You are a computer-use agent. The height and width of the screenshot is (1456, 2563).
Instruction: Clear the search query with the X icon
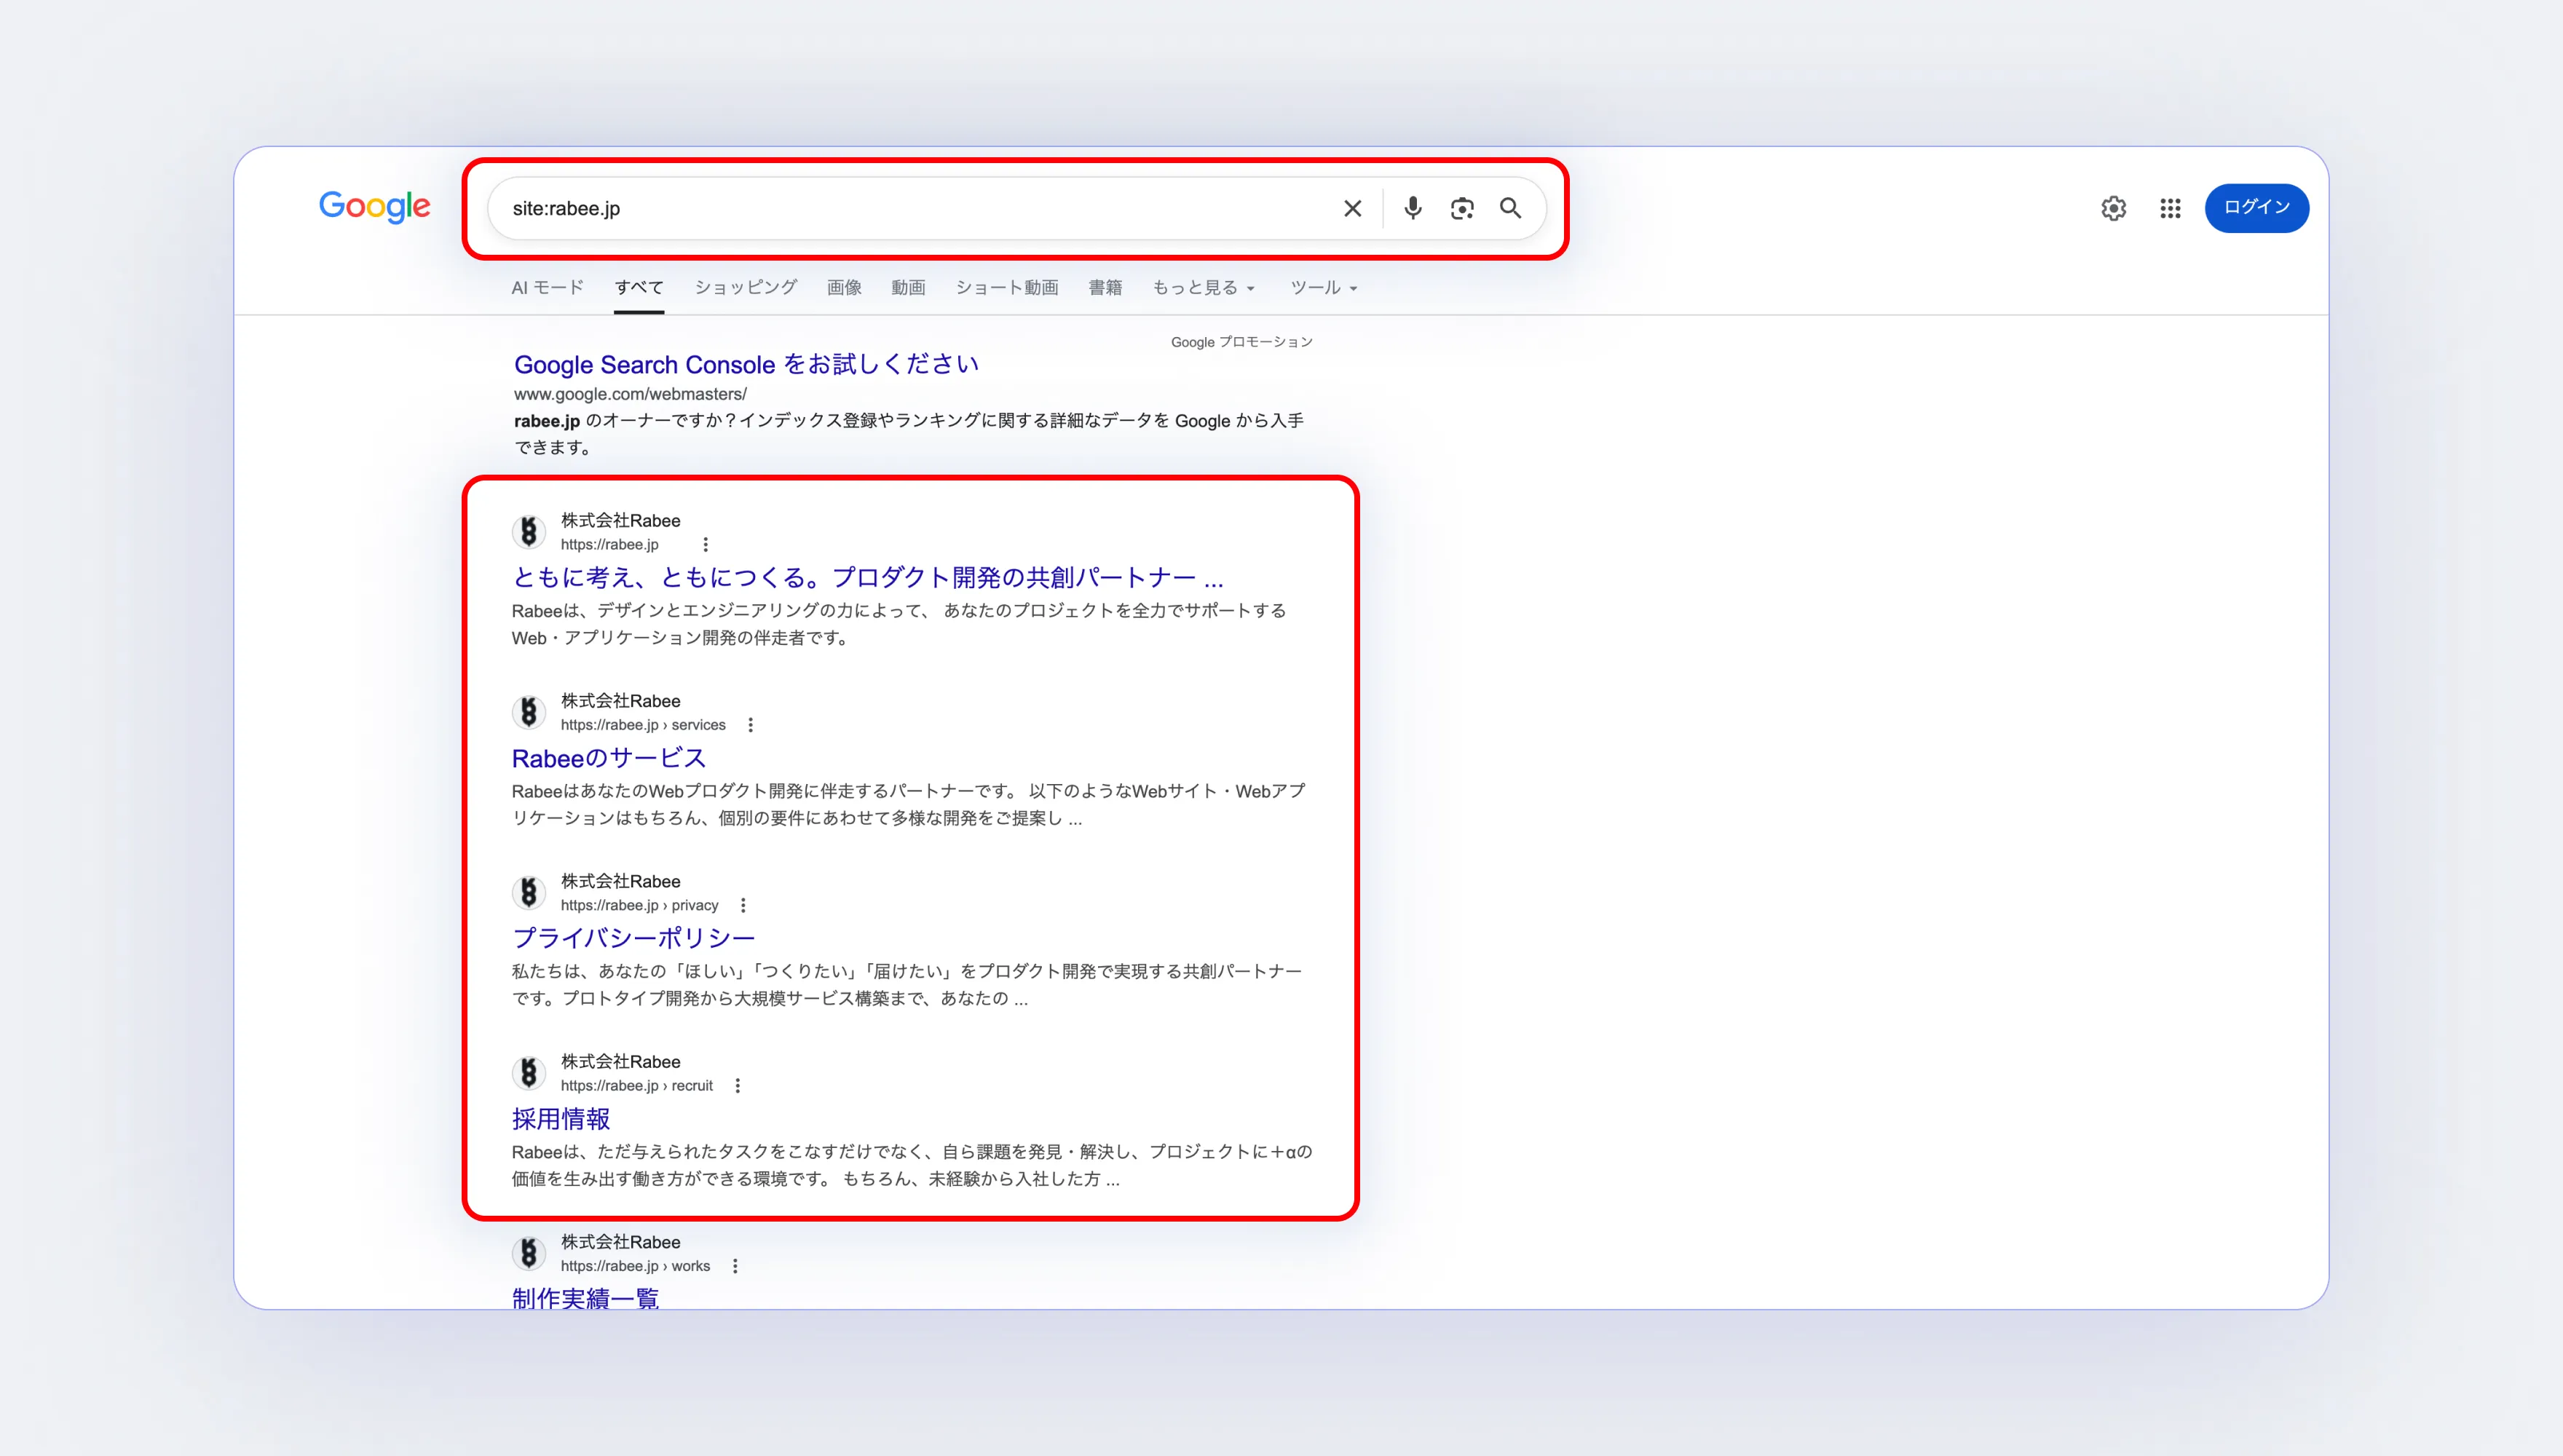[x=1352, y=208]
